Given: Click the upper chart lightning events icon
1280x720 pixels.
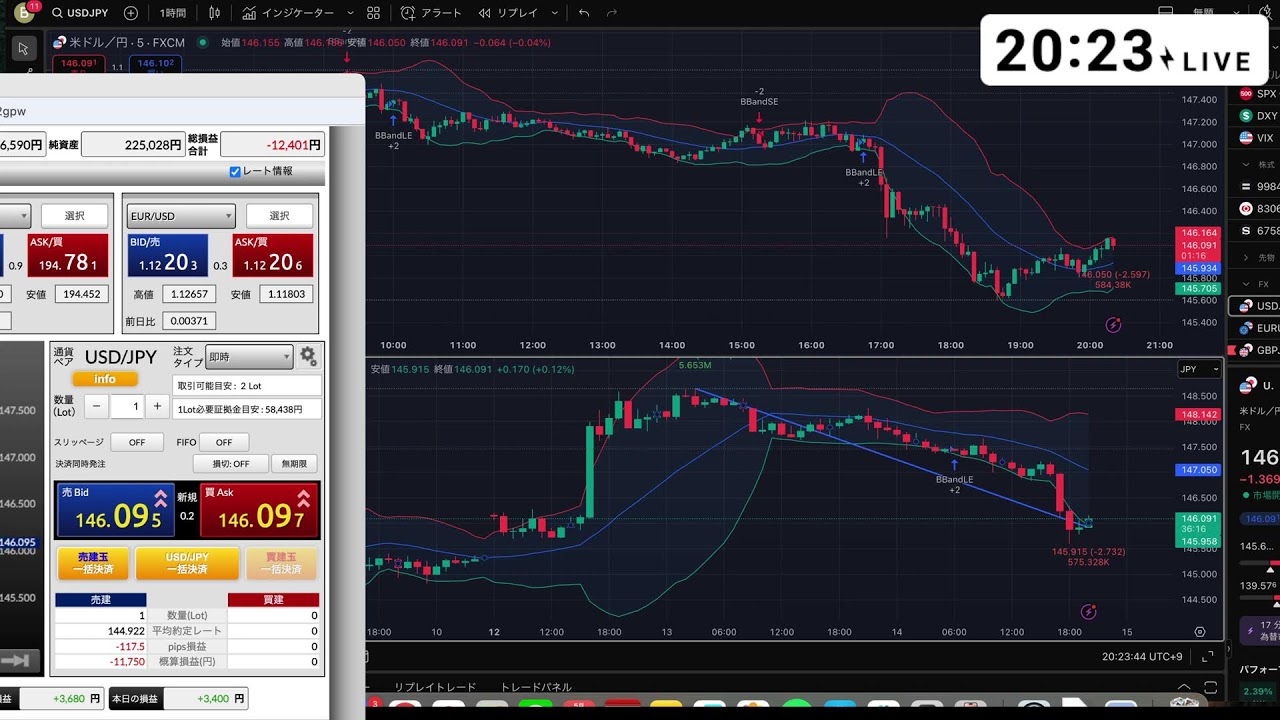Looking at the screenshot, I should pos(1113,325).
